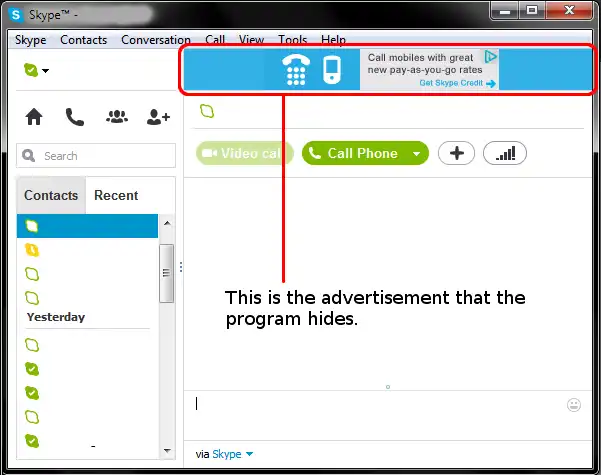Click the Yesterday group header

pos(56,317)
